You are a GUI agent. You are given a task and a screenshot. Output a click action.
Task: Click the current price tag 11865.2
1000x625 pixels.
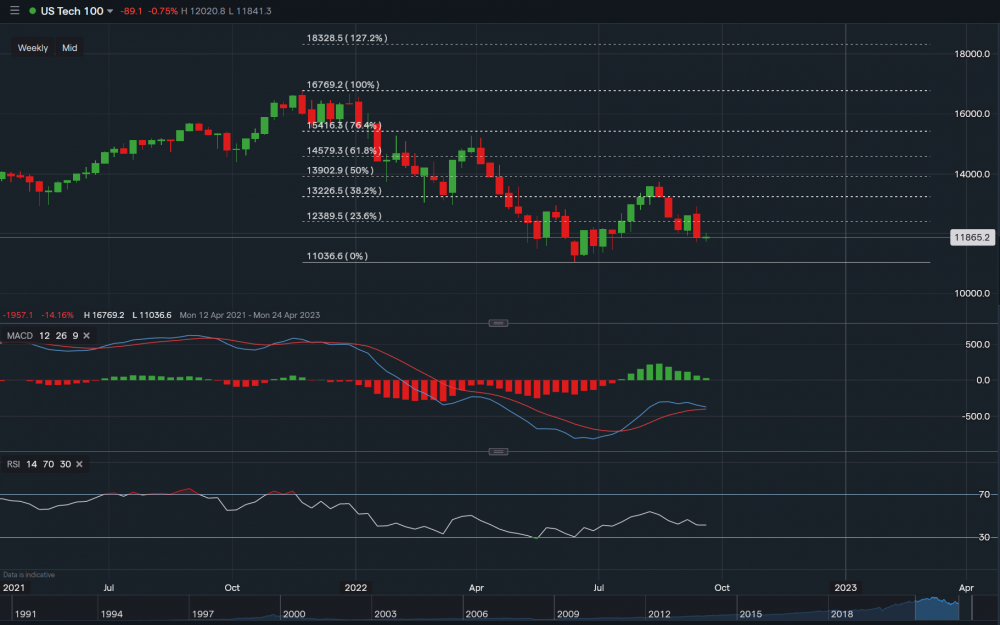tap(972, 238)
